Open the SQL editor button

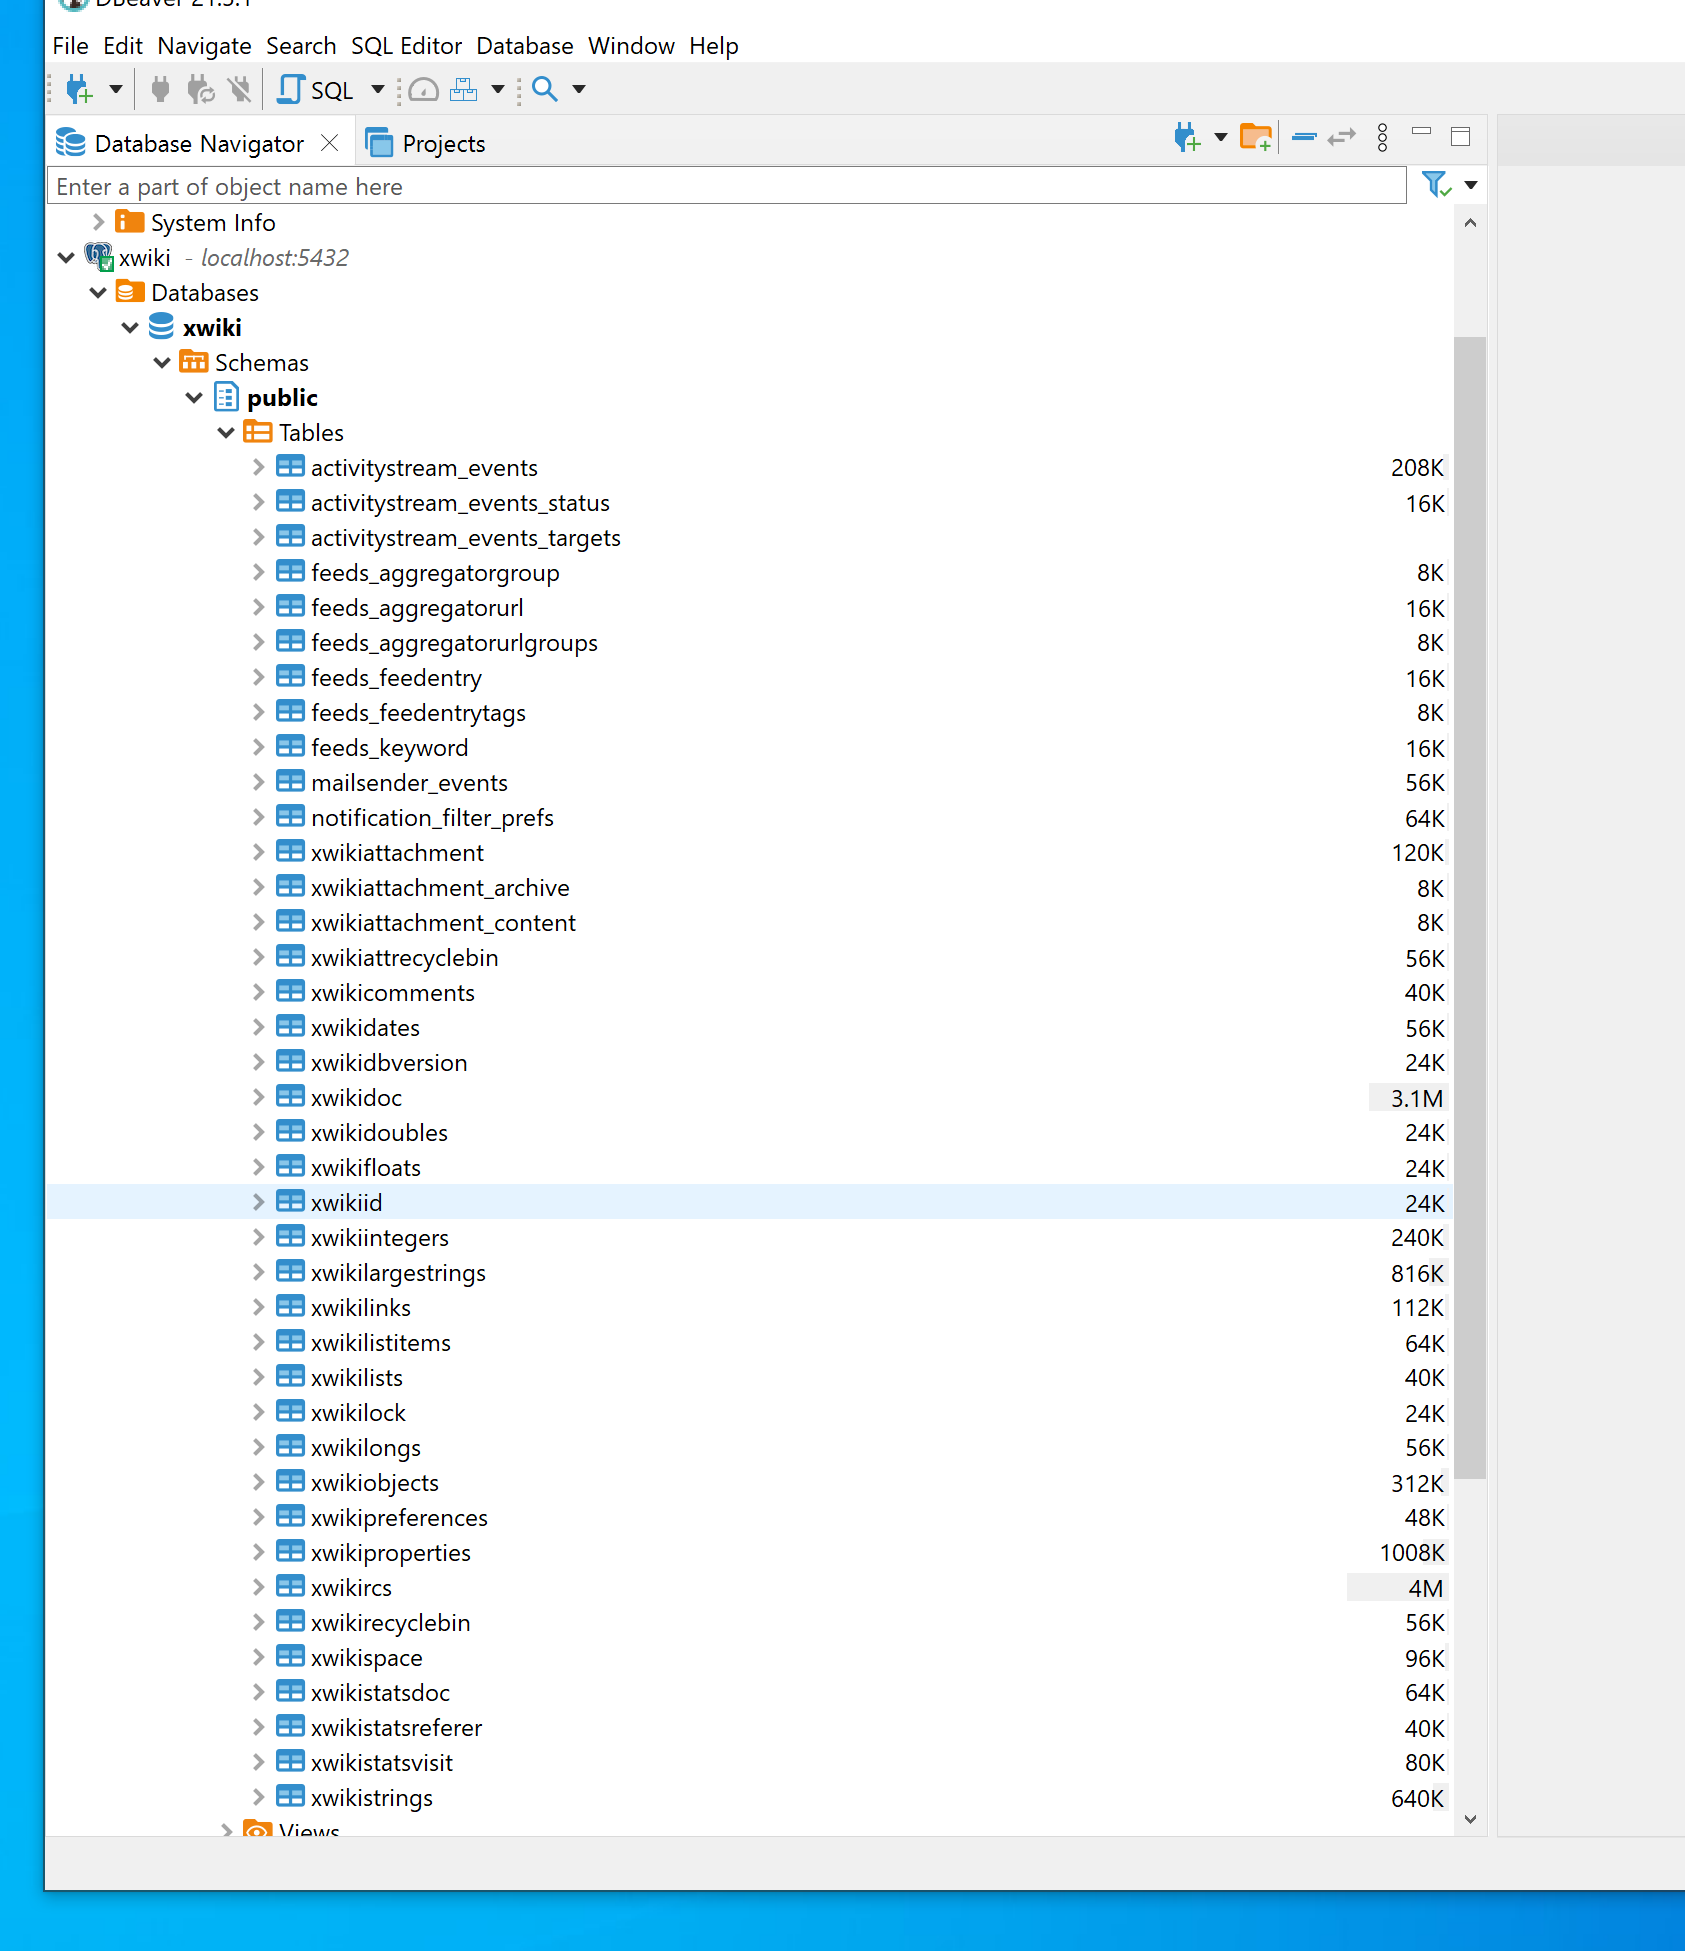[316, 90]
